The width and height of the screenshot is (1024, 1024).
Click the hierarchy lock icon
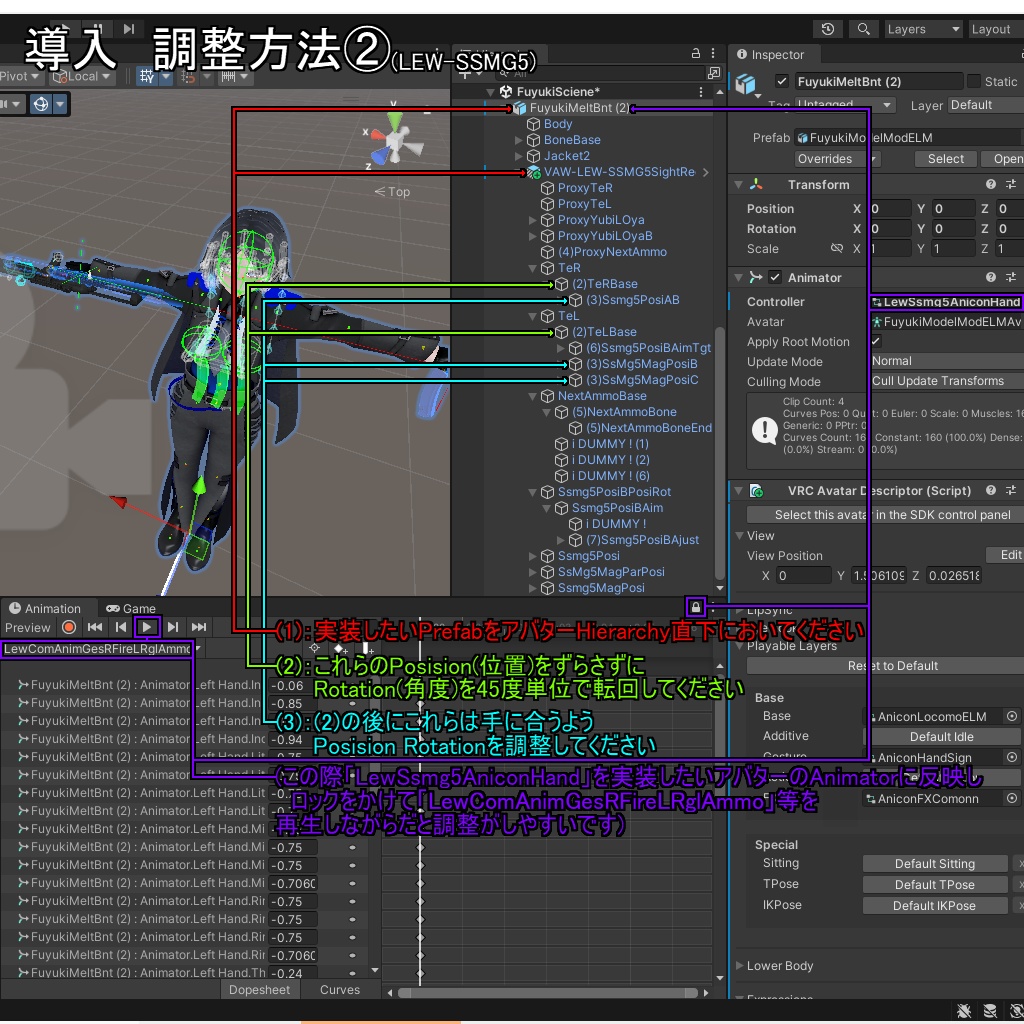coord(696,54)
